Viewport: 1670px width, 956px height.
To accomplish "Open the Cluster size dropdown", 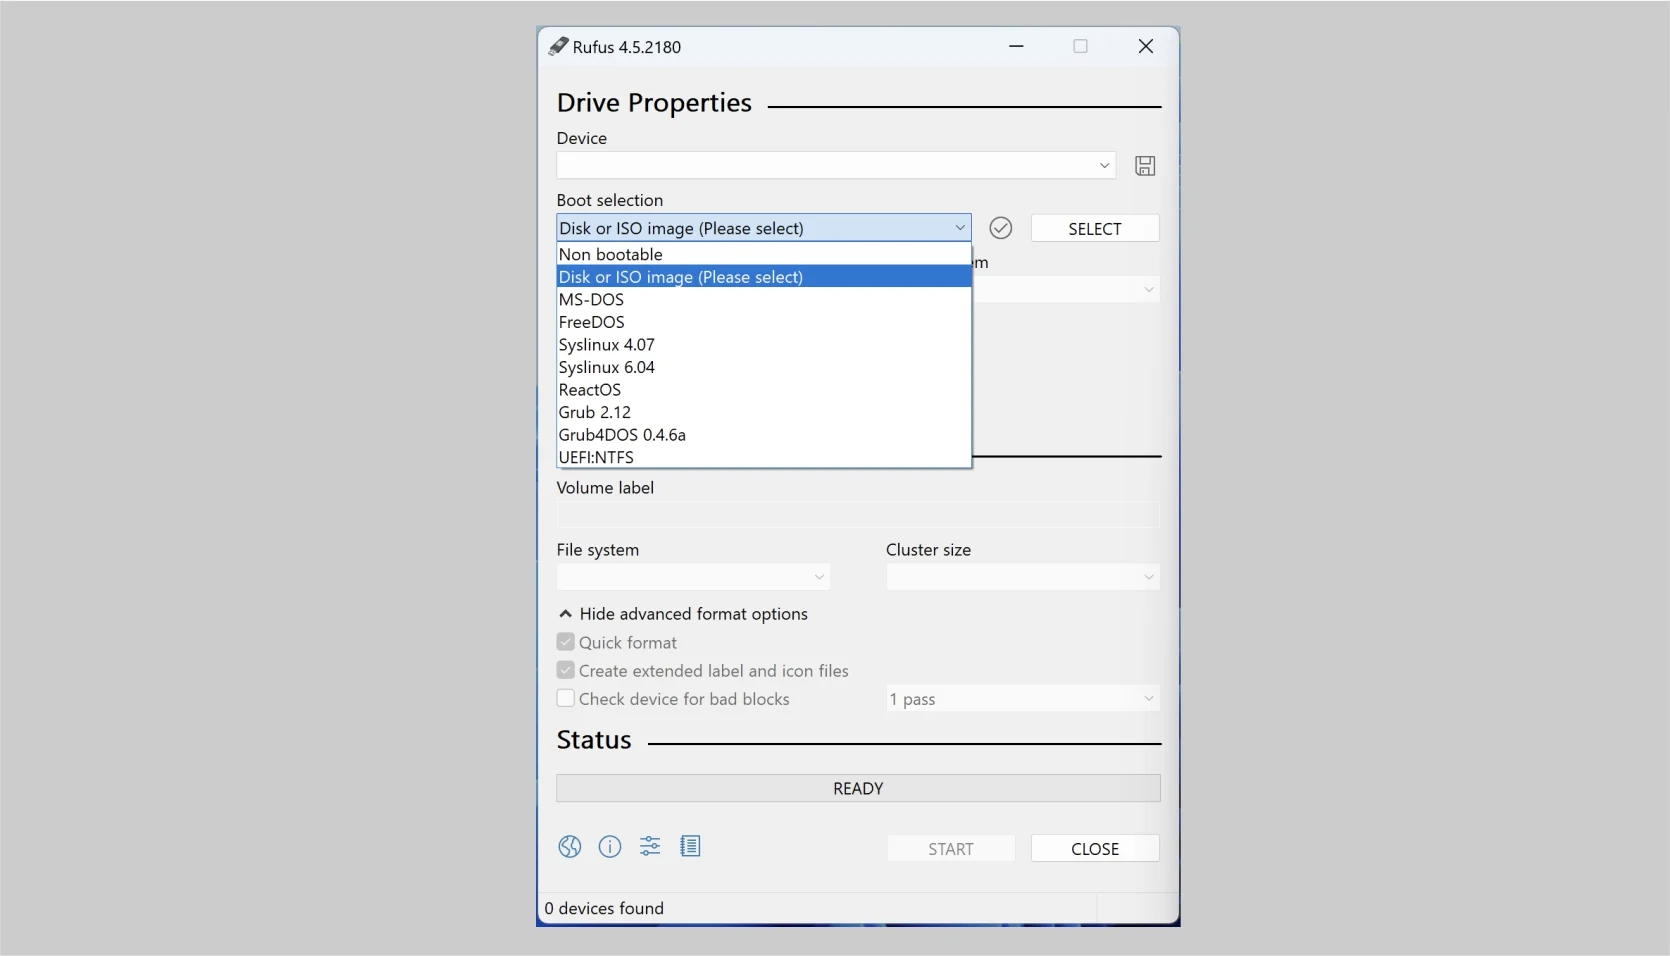I will 1023,577.
